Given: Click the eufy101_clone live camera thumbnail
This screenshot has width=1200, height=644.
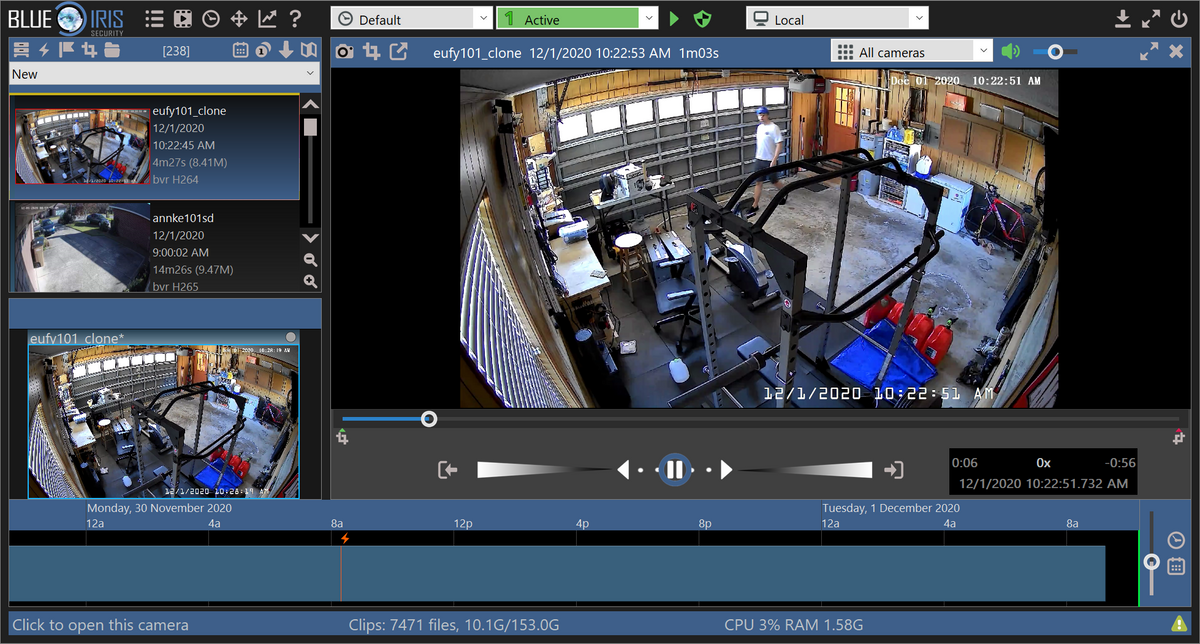Looking at the screenshot, I should pyautogui.click(x=163, y=421).
